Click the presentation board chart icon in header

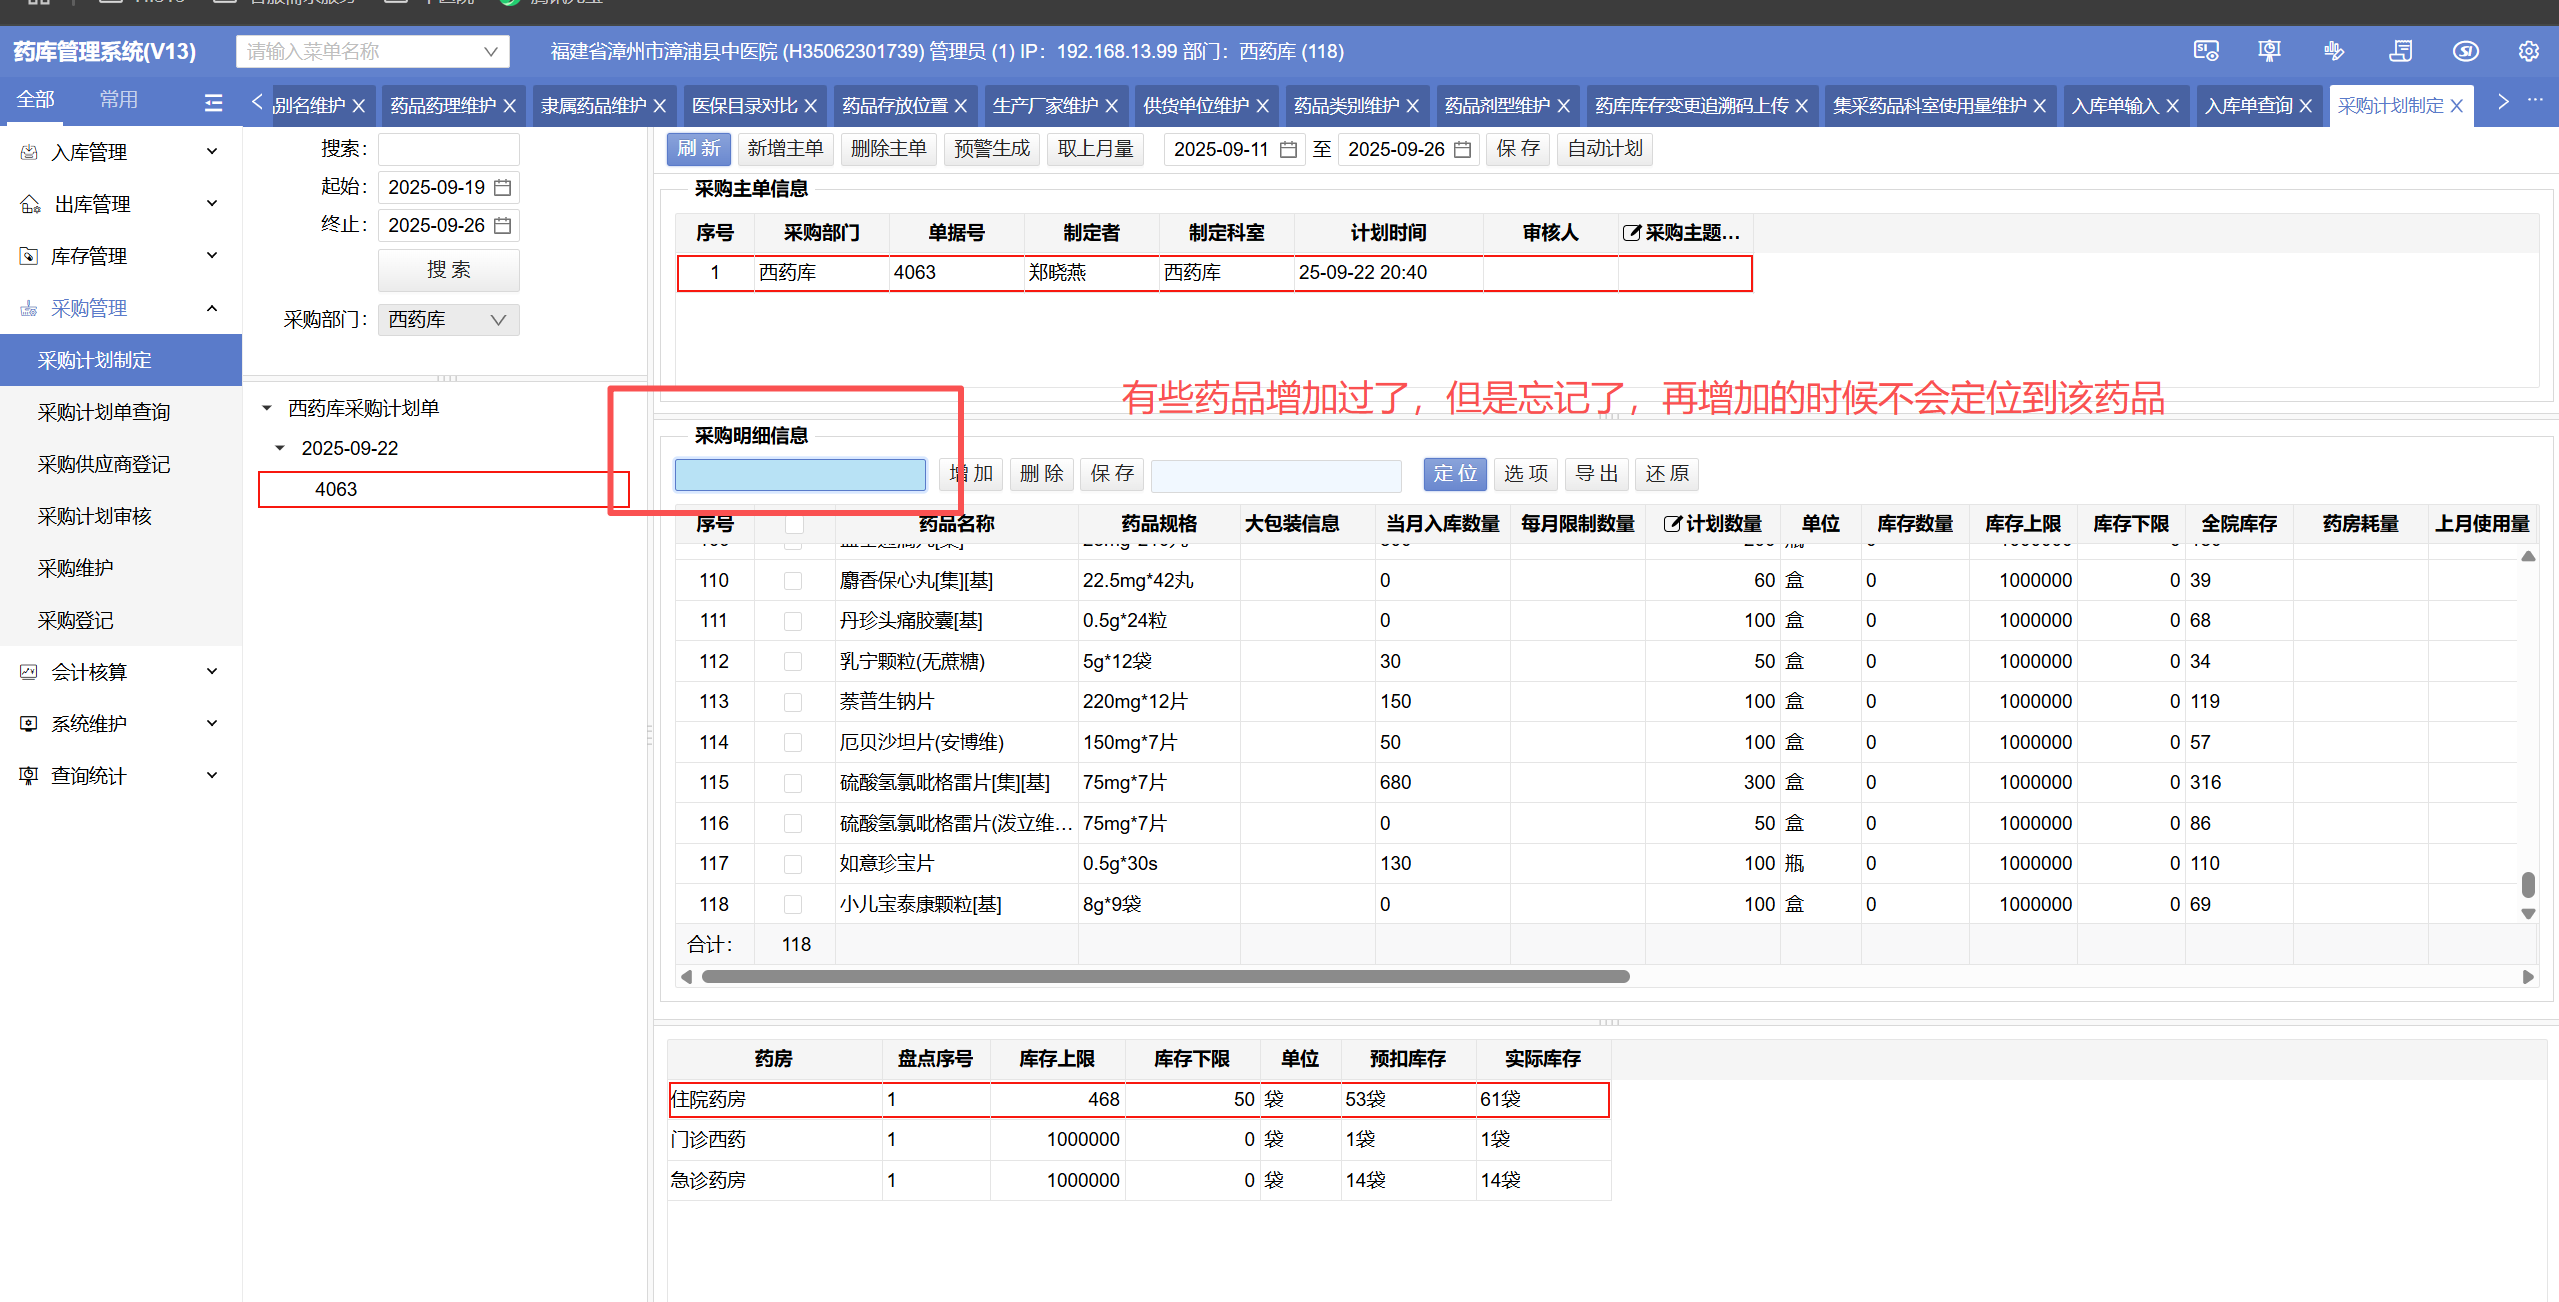tap(2269, 51)
